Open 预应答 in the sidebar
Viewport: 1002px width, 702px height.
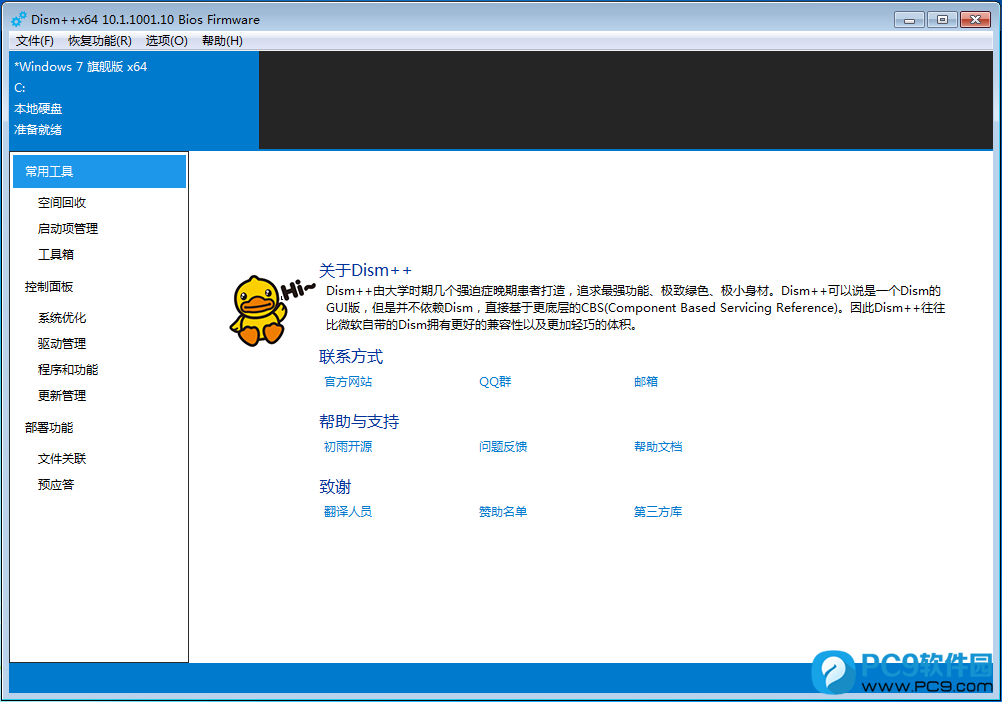[x=56, y=485]
